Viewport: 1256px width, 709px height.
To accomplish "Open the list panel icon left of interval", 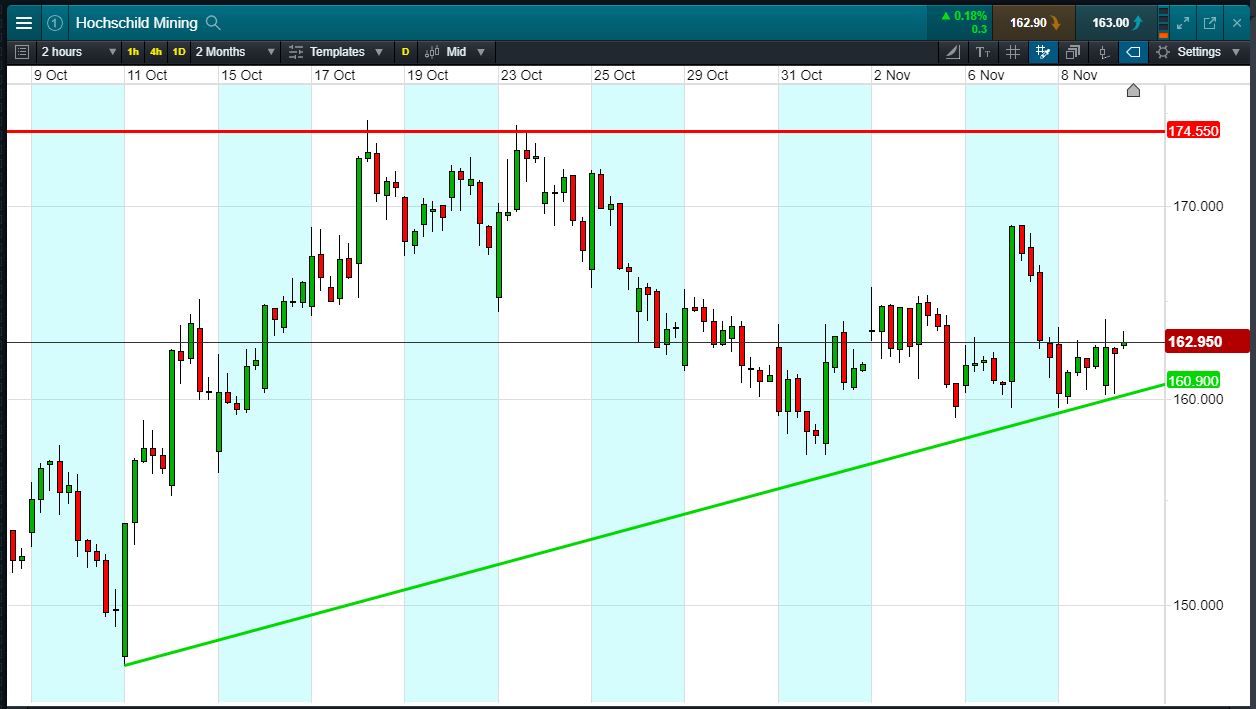I will 22,52.
